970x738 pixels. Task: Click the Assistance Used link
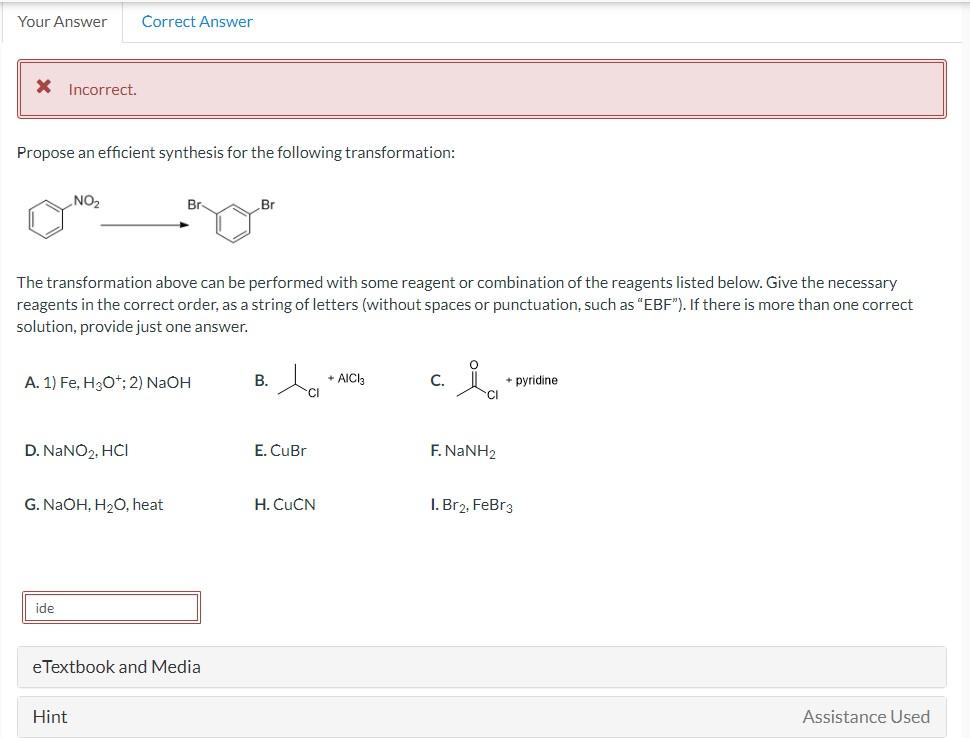pos(866,716)
